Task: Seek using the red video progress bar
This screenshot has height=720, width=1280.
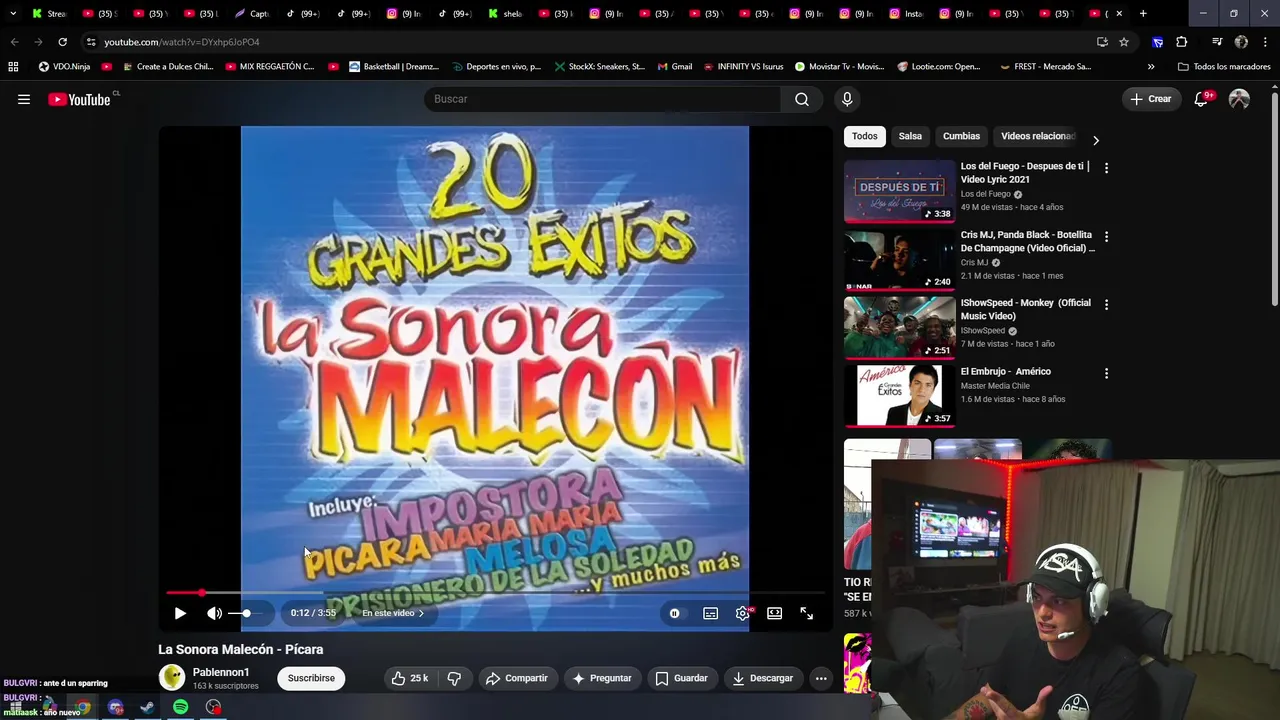Action: pyautogui.click(x=495, y=593)
